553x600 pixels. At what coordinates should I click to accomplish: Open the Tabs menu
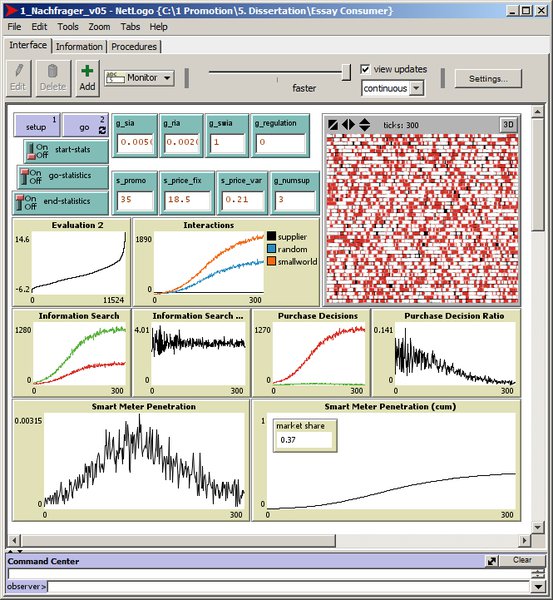(130, 27)
